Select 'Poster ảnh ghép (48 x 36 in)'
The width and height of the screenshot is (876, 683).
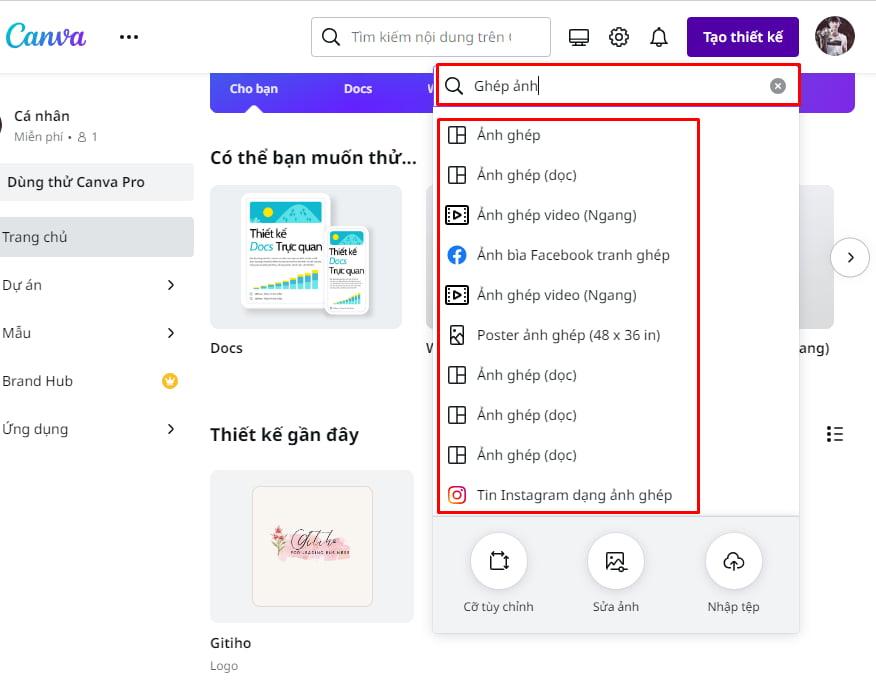(x=568, y=335)
